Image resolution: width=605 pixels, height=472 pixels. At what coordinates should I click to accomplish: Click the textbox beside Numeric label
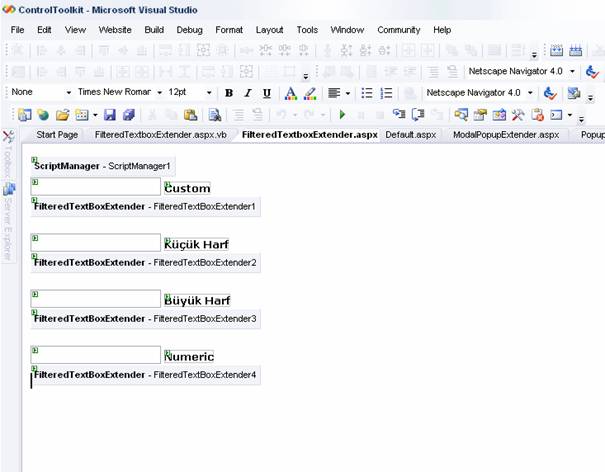[96, 355]
